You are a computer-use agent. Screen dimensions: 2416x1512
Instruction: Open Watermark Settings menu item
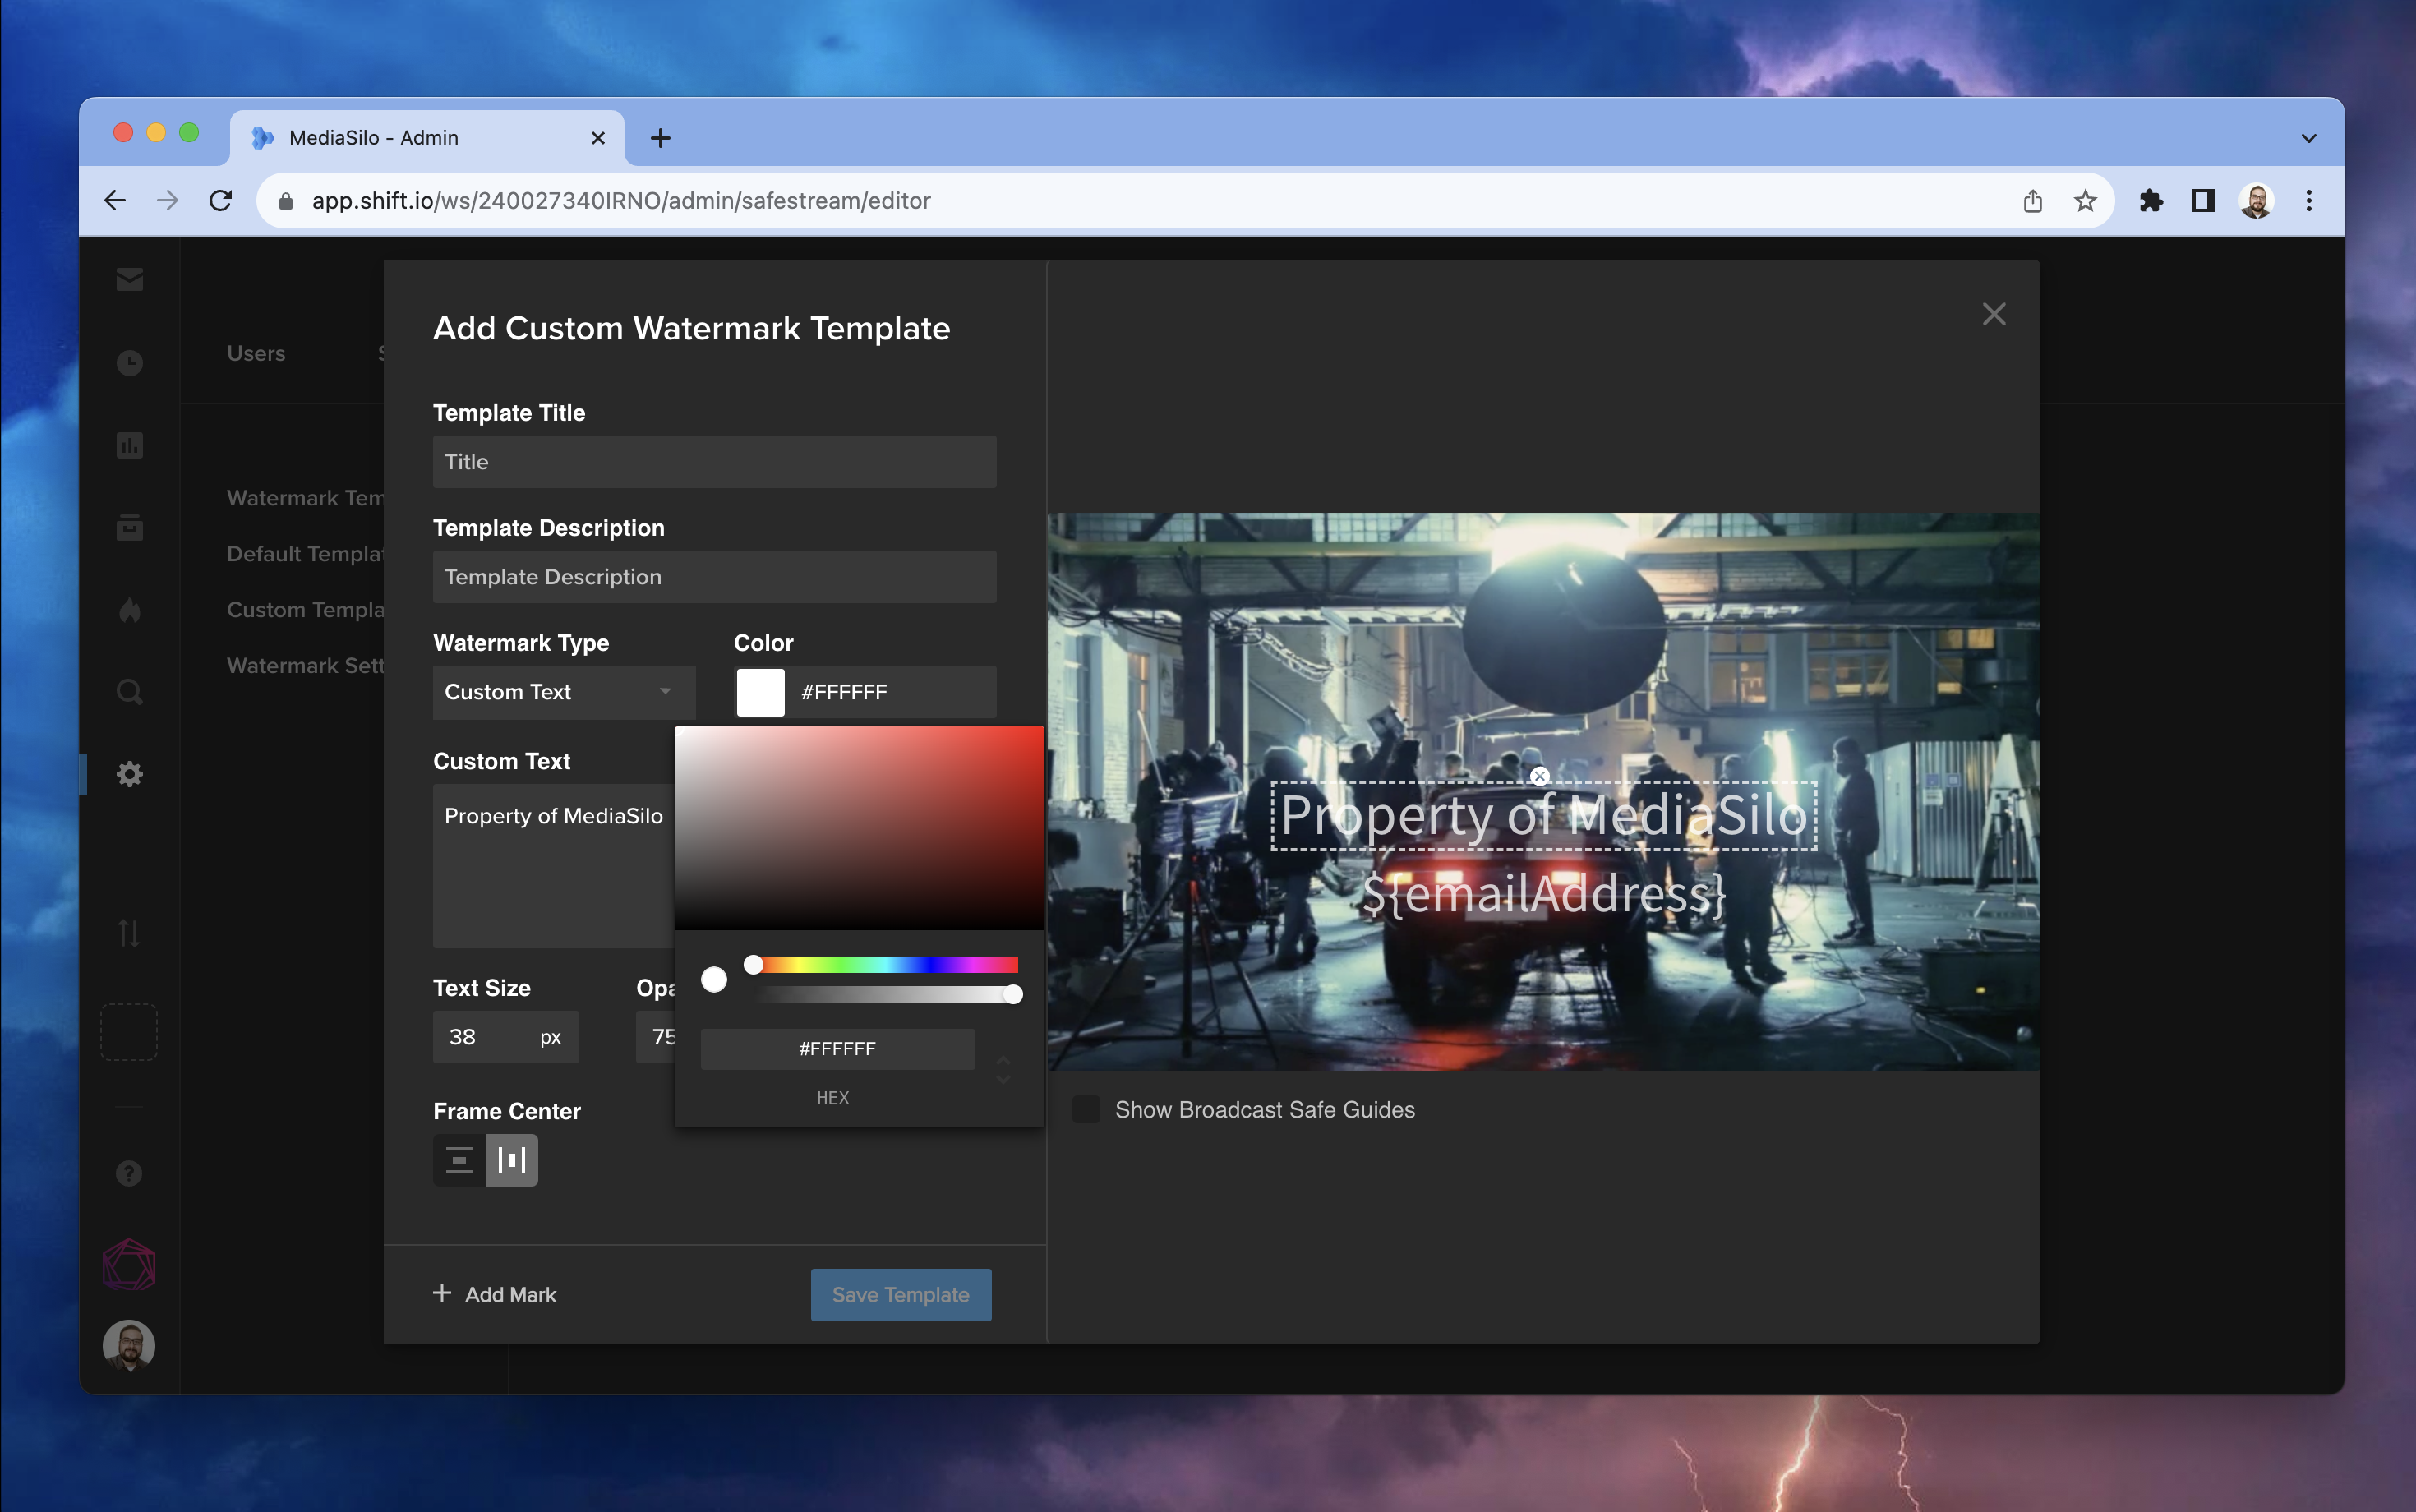pos(305,666)
